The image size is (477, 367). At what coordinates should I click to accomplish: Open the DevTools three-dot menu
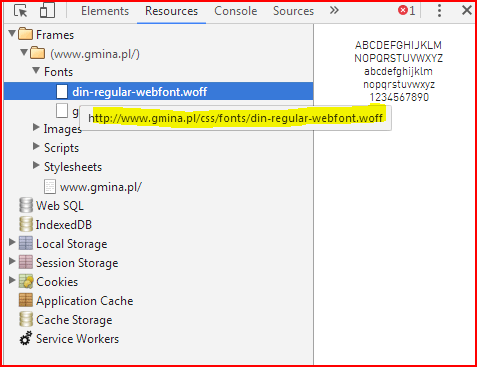(x=439, y=11)
